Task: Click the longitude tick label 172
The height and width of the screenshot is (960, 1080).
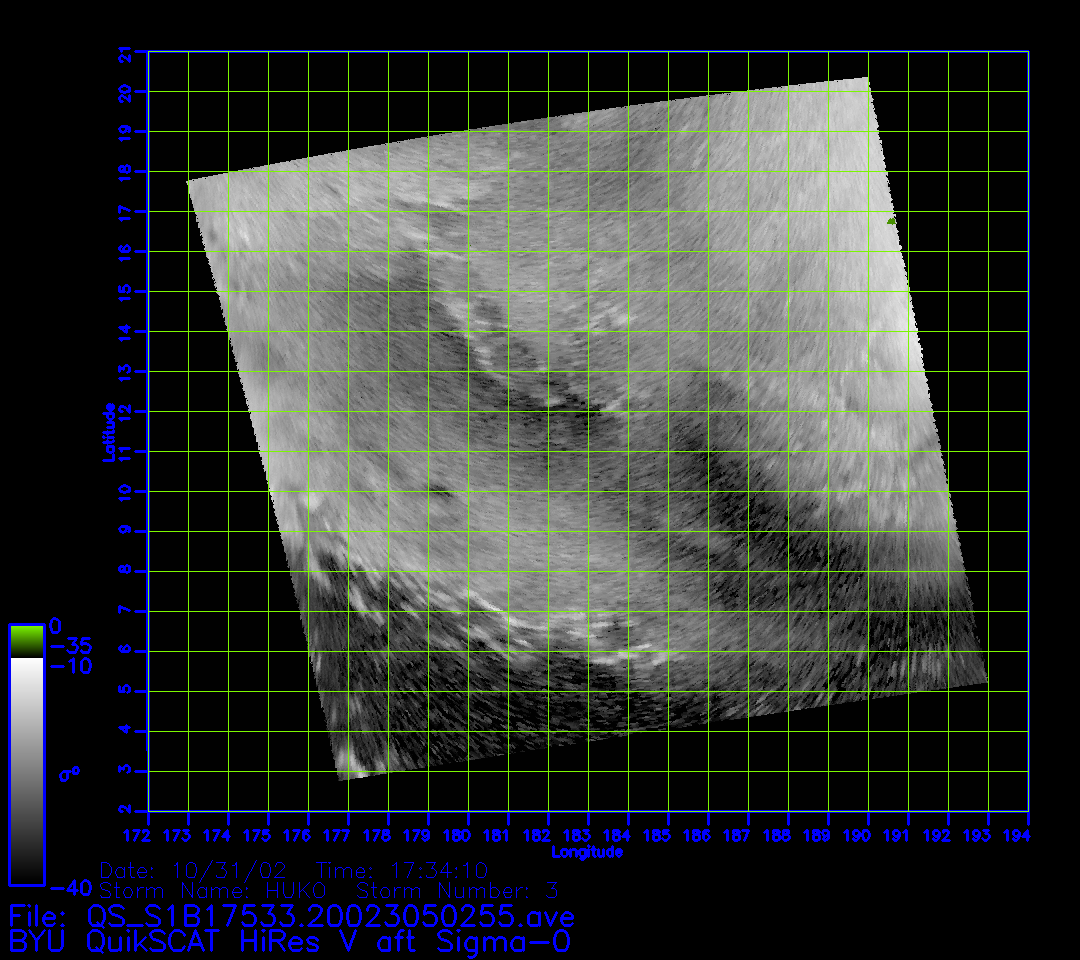Action: click(x=148, y=834)
